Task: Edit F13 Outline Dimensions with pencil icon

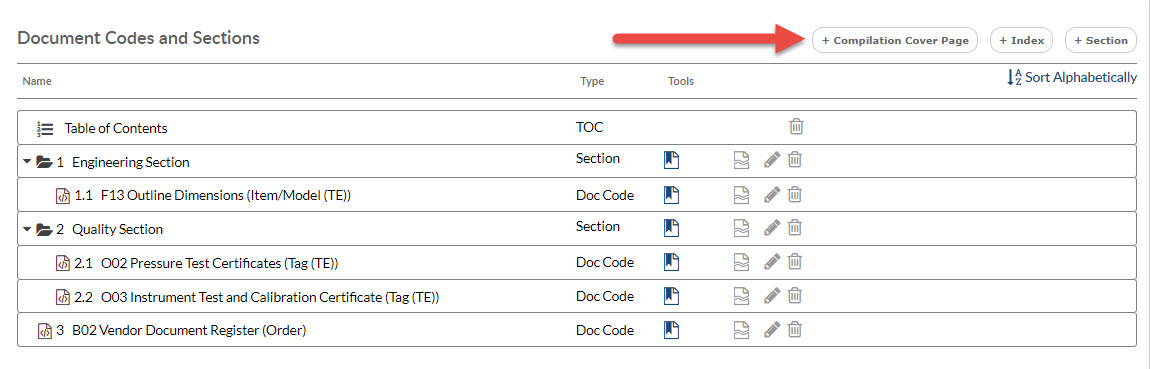Action: [x=771, y=194]
